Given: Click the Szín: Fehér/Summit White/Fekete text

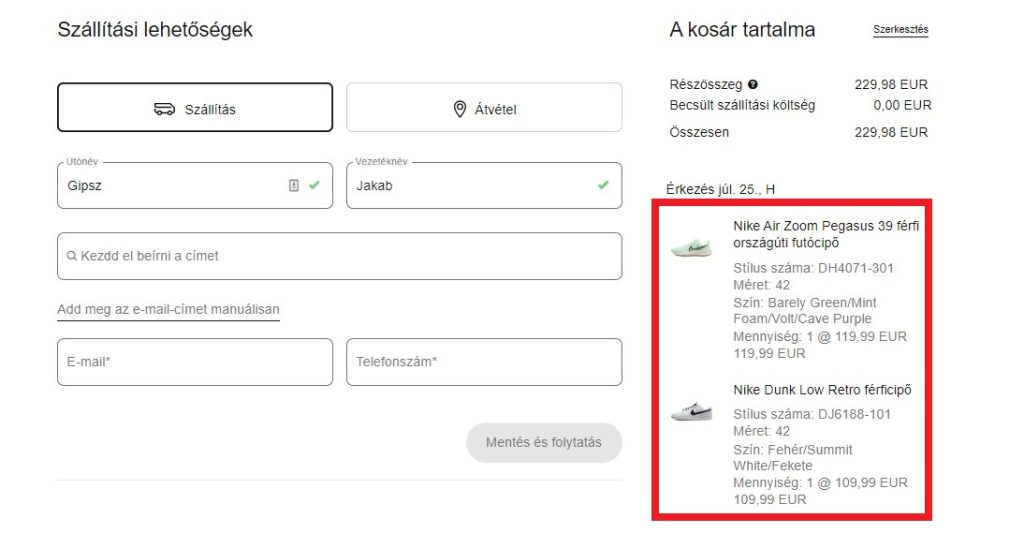Looking at the screenshot, I should pyautogui.click(x=793, y=458).
